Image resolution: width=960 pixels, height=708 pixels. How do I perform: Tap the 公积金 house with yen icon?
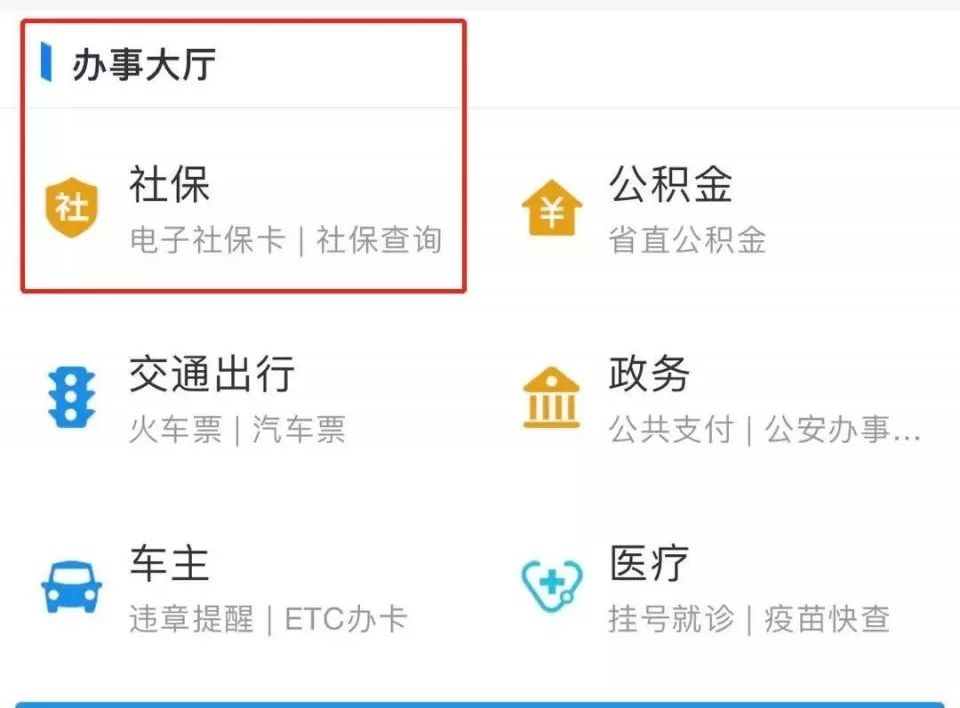[552, 208]
